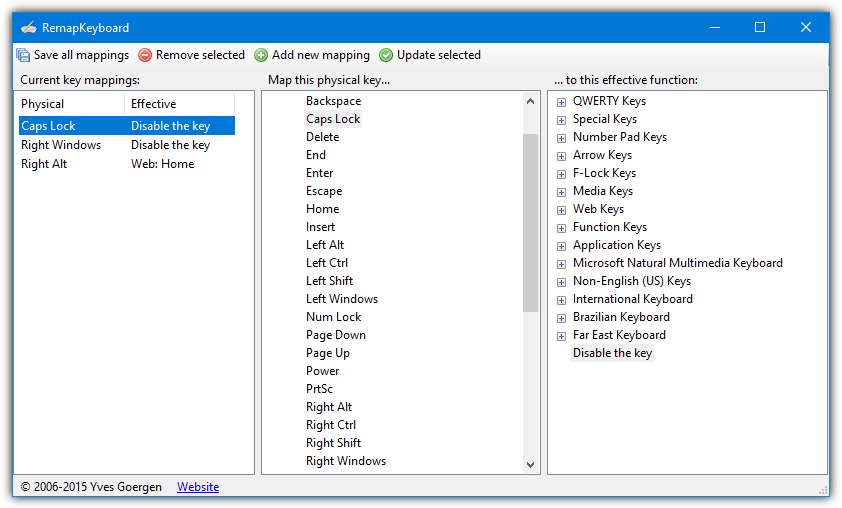This screenshot has width=842, height=508.
Task: Select Right Shift in physical key list
Action: 333,443
